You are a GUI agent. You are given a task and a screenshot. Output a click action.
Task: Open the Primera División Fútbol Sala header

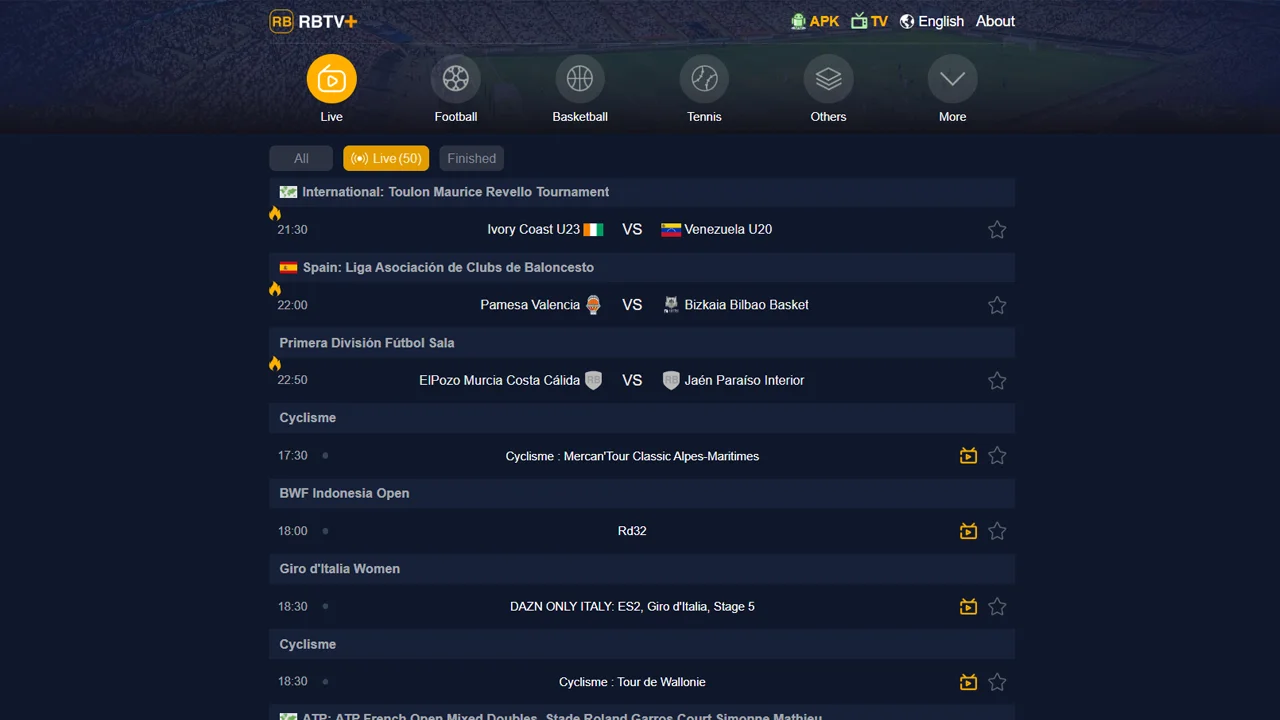(x=642, y=343)
